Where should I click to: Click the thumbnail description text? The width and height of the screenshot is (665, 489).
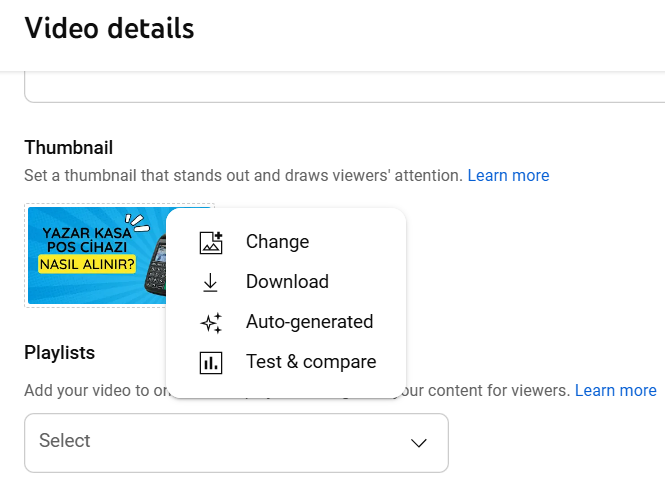tap(243, 176)
